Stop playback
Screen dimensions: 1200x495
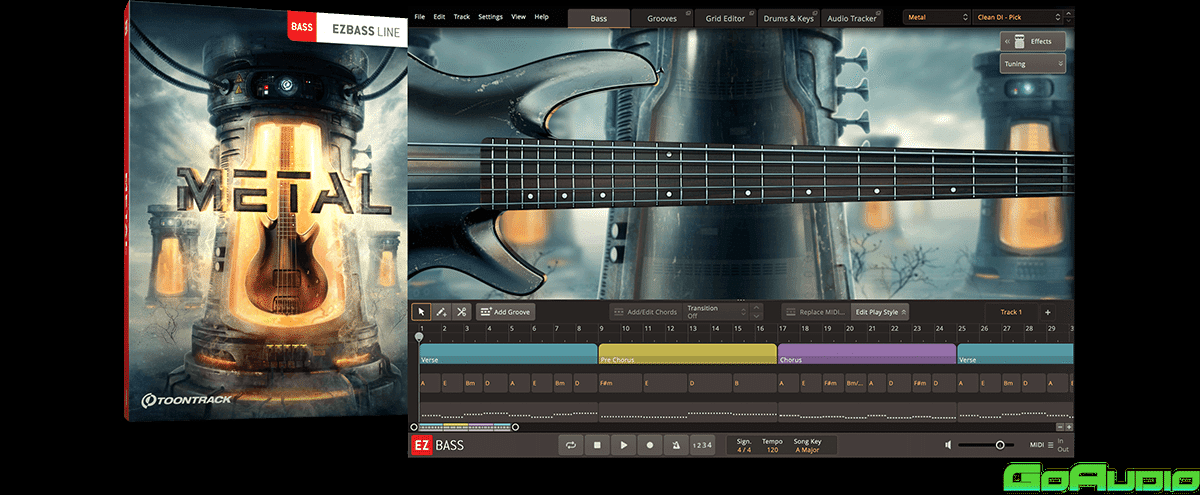click(597, 445)
